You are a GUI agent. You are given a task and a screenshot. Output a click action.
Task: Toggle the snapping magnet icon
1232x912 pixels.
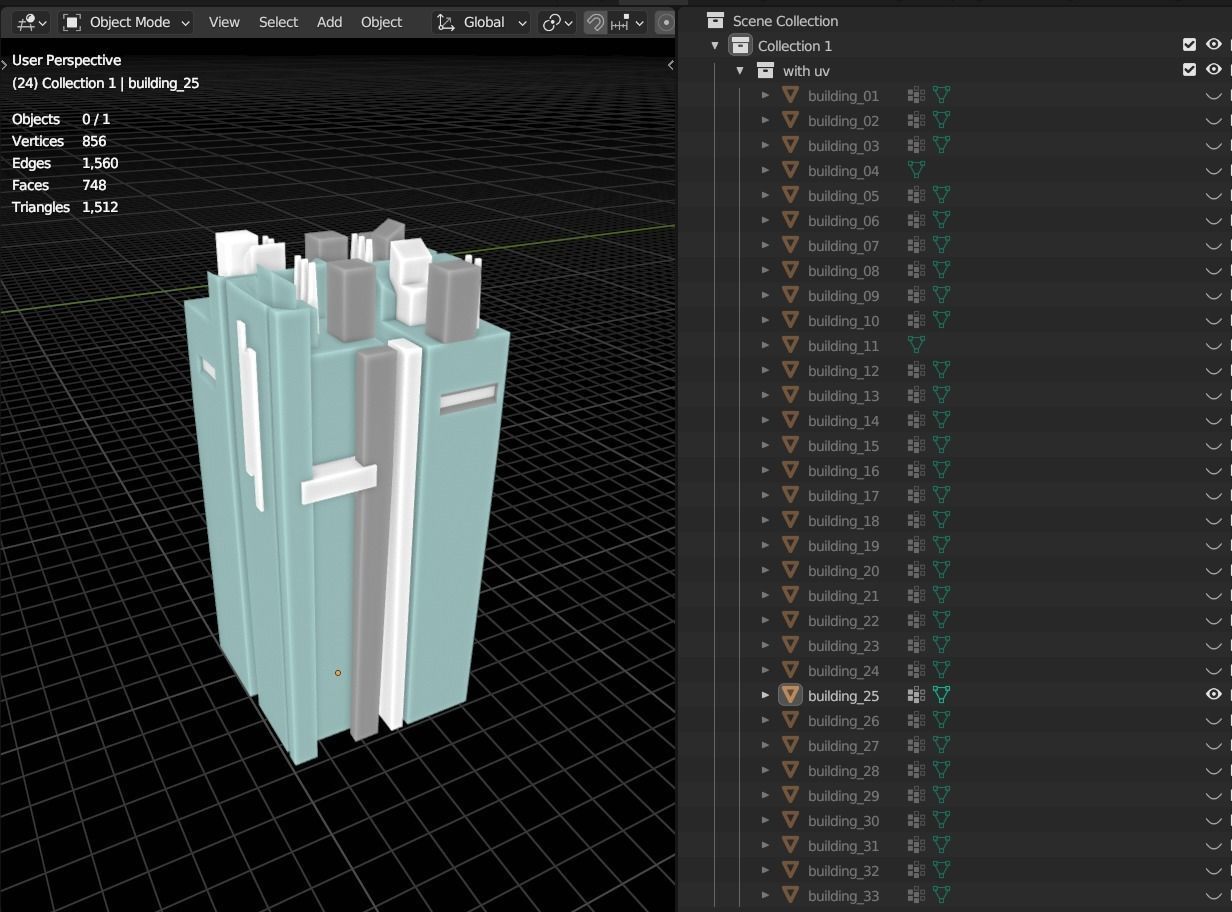click(x=595, y=22)
